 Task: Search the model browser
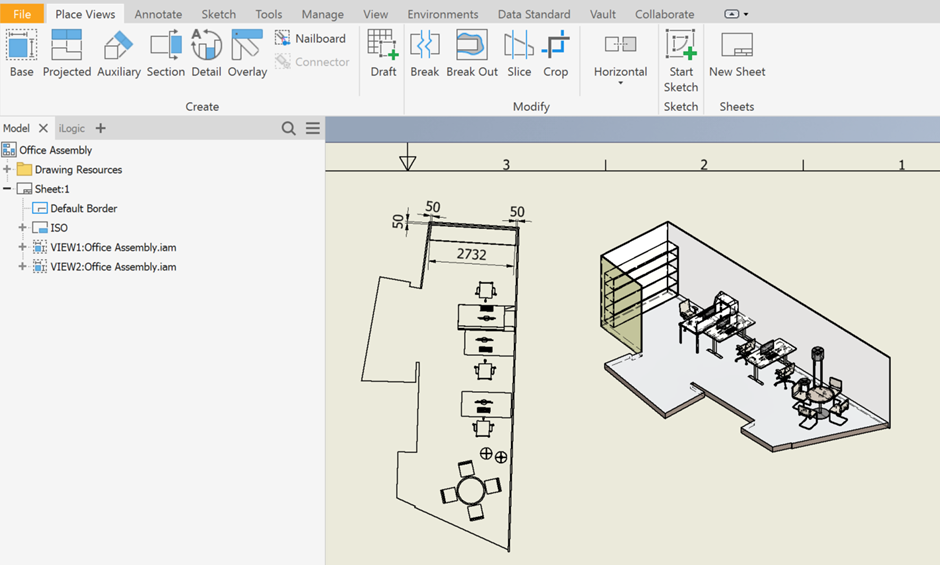pyautogui.click(x=288, y=128)
